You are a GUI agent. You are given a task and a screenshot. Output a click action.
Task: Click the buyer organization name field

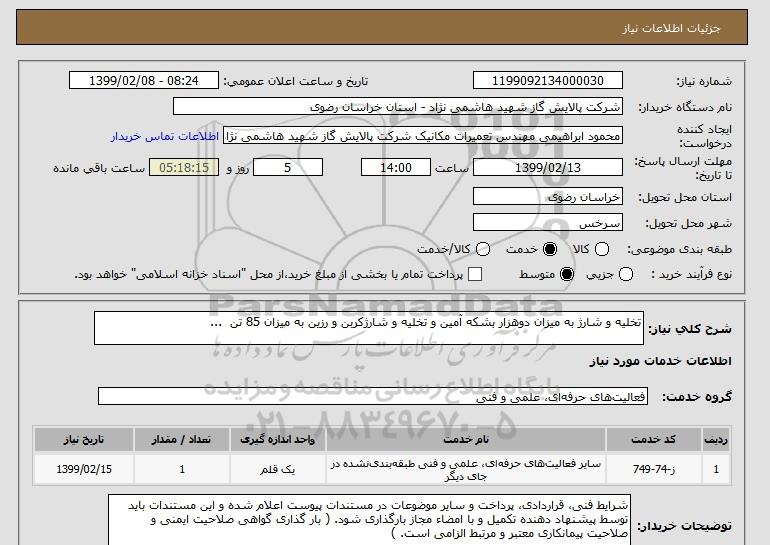click(398, 107)
